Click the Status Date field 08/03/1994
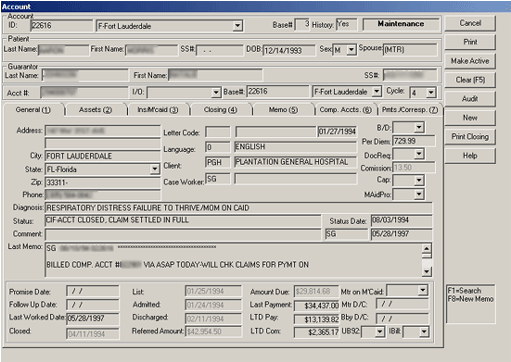 401,220
